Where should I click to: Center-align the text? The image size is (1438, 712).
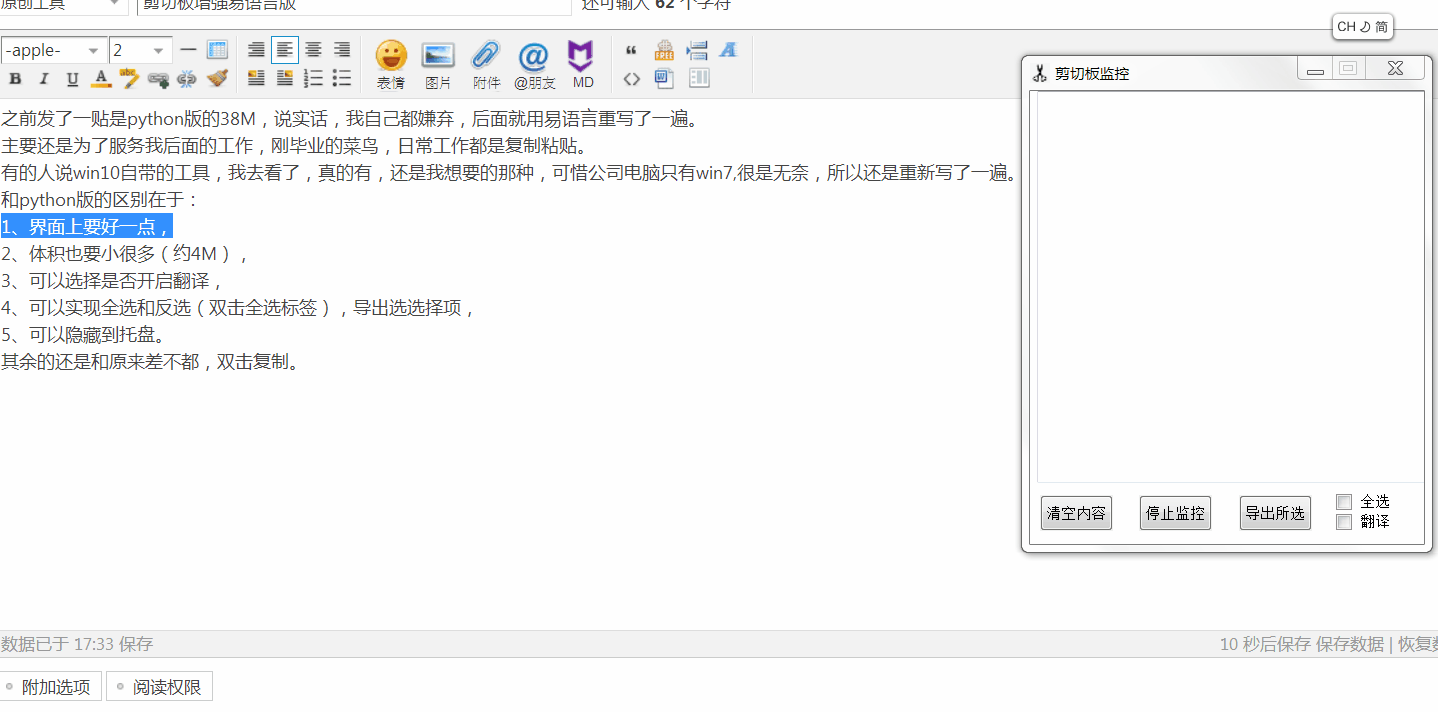pyautogui.click(x=313, y=50)
